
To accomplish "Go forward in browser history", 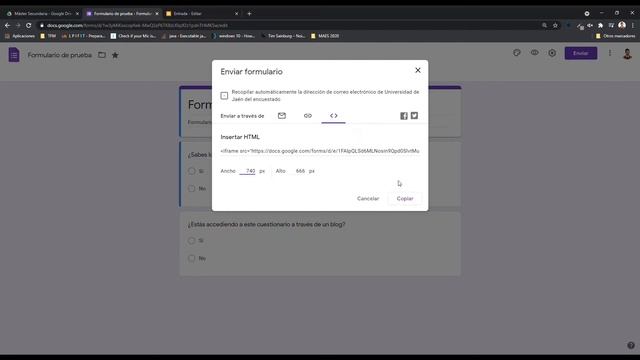I will 18,25.
